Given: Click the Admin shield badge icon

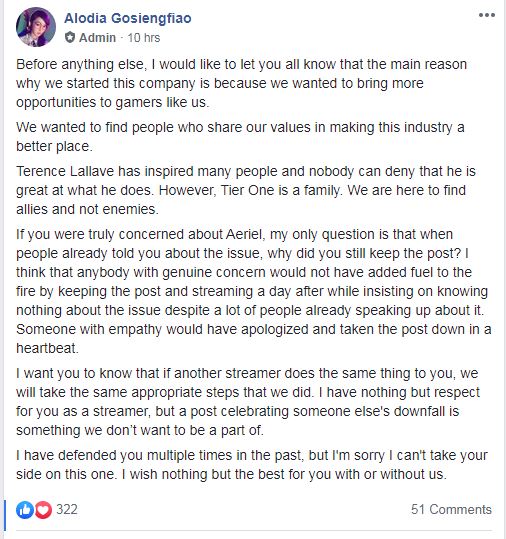Looking at the screenshot, I should tap(70, 37).
